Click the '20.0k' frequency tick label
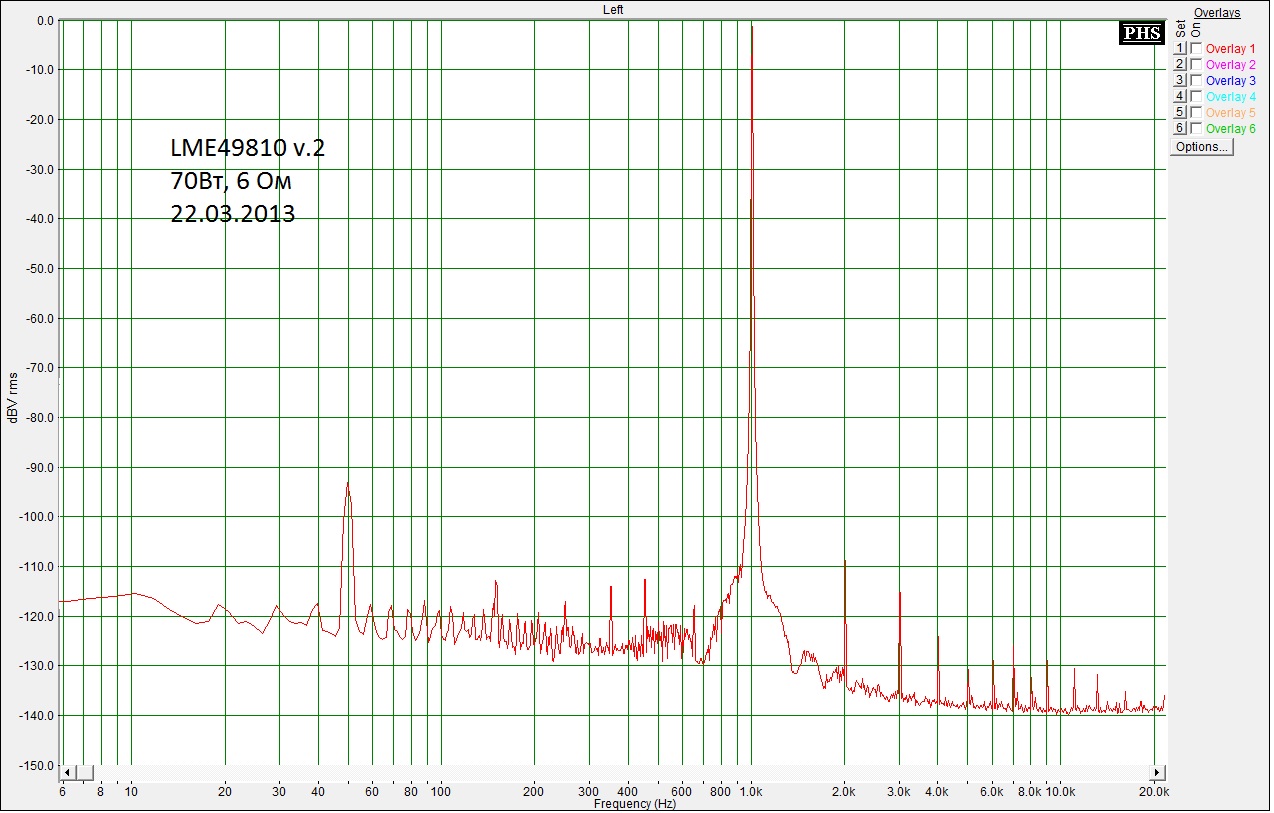The image size is (1274, 813). click(x=1154, y=792)
